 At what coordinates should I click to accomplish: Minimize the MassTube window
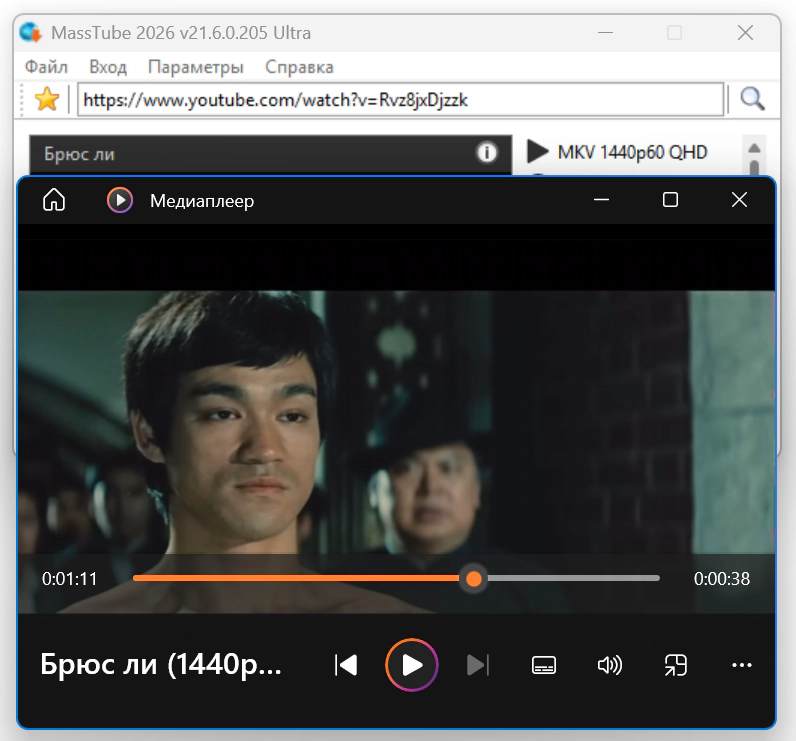605,33
